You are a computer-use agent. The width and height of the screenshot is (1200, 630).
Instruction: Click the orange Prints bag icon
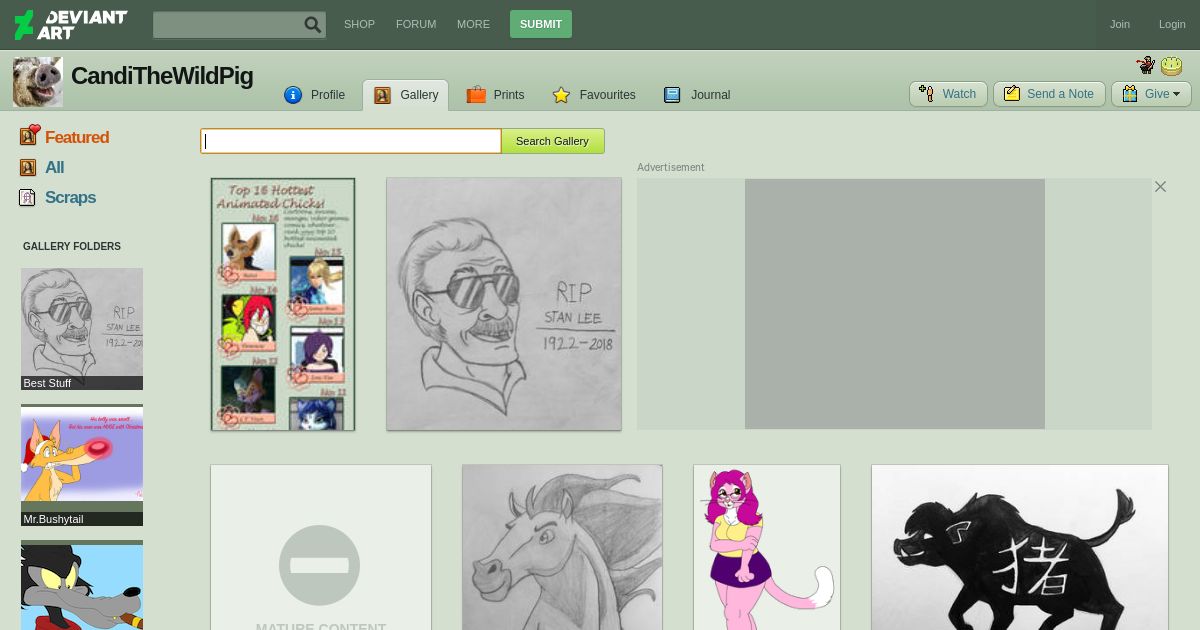[476, 95]
